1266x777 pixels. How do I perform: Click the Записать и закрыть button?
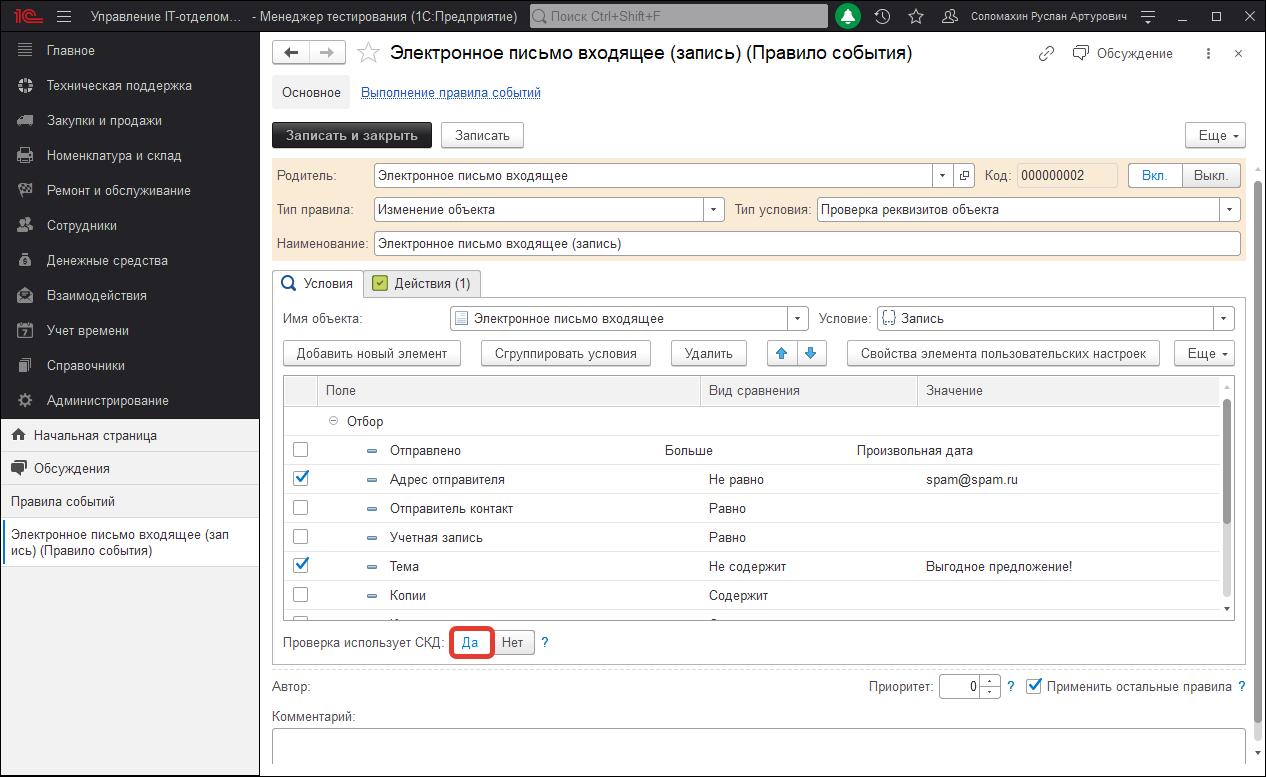pyautogui.click(x=352, y=134)
